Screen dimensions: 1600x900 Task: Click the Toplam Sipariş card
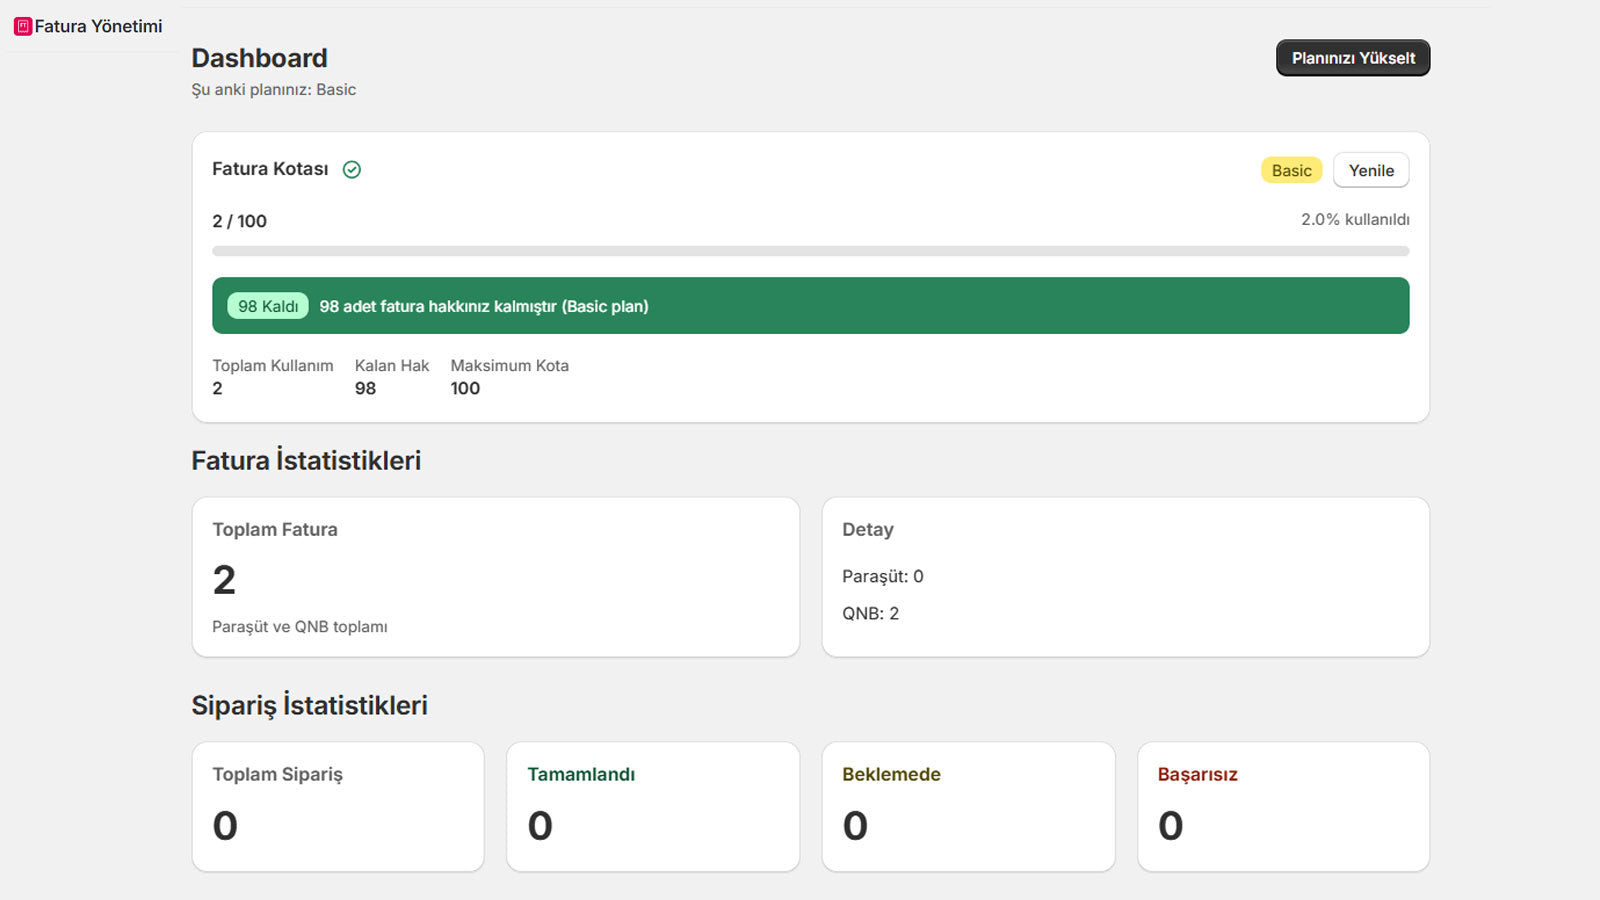coord(338,806)
